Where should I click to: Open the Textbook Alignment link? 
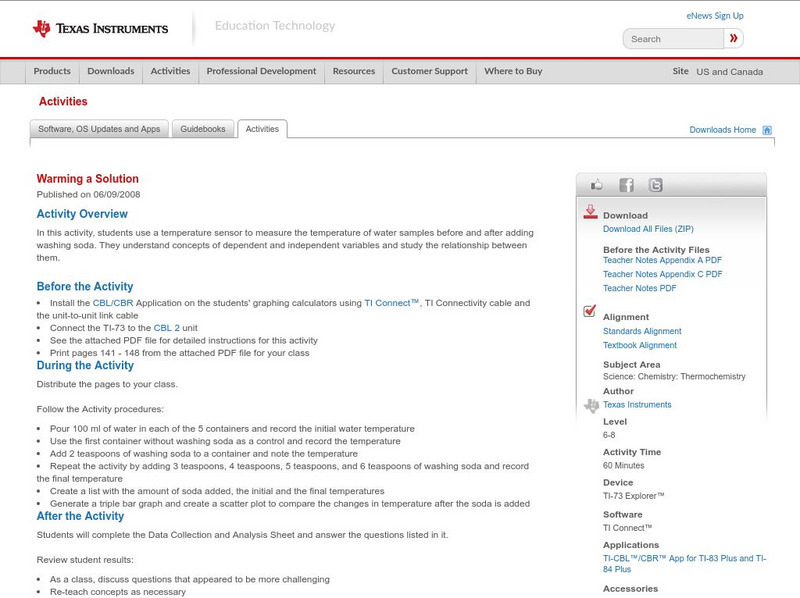pyautogui.click(x=640, y=345)
